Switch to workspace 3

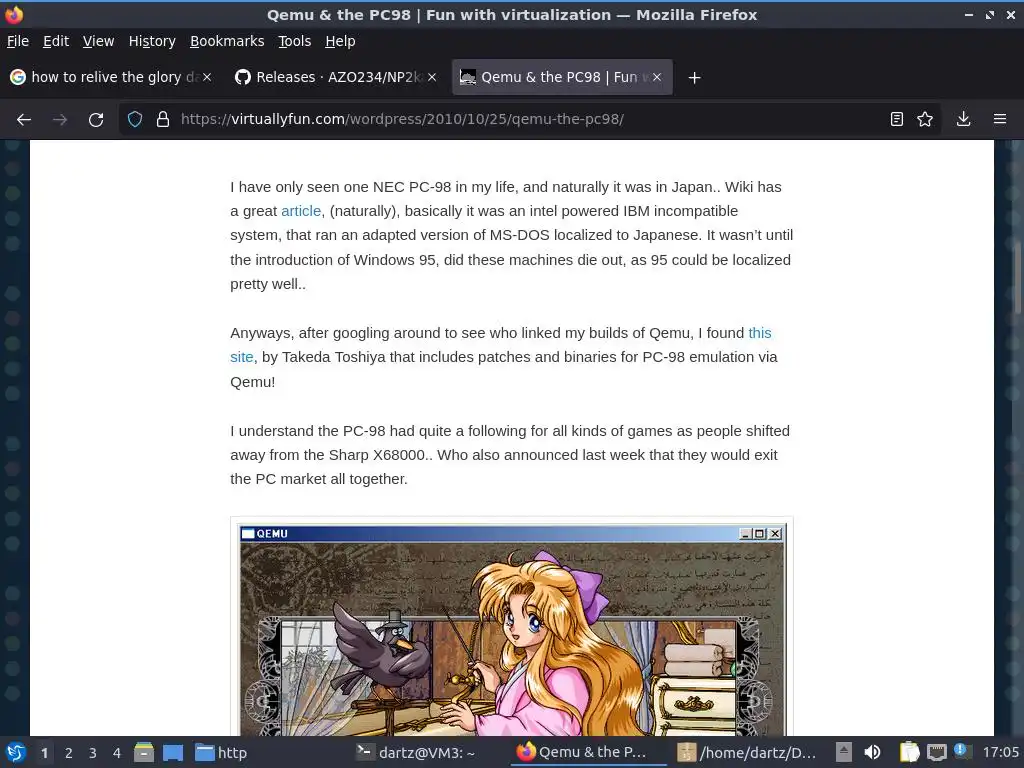click(93, 753)
